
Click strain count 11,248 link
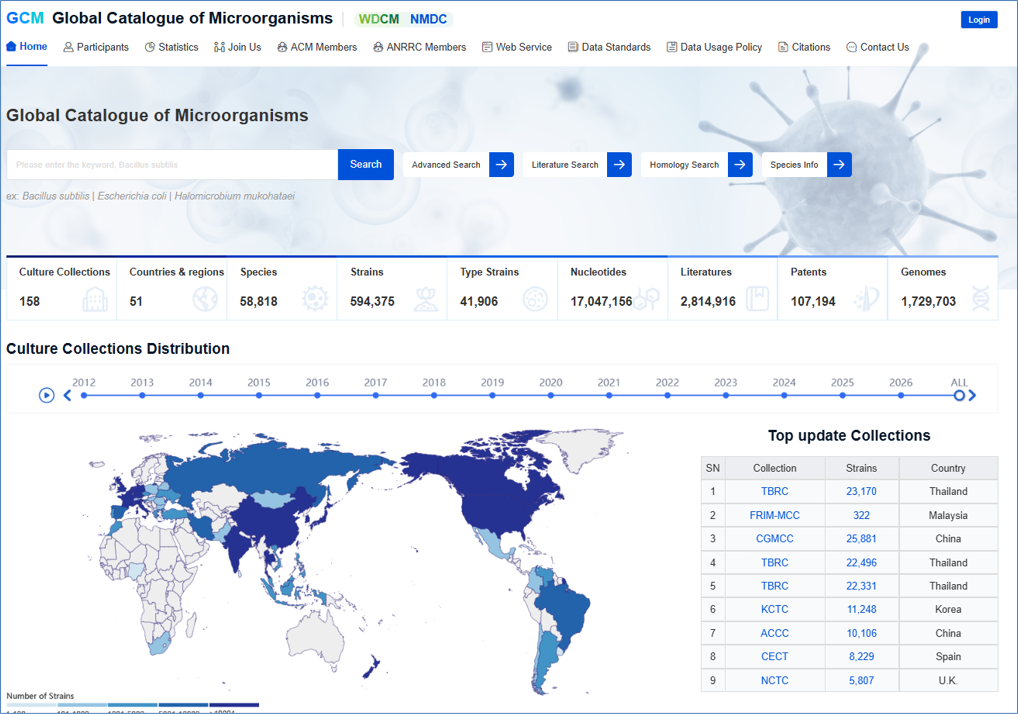861,609
